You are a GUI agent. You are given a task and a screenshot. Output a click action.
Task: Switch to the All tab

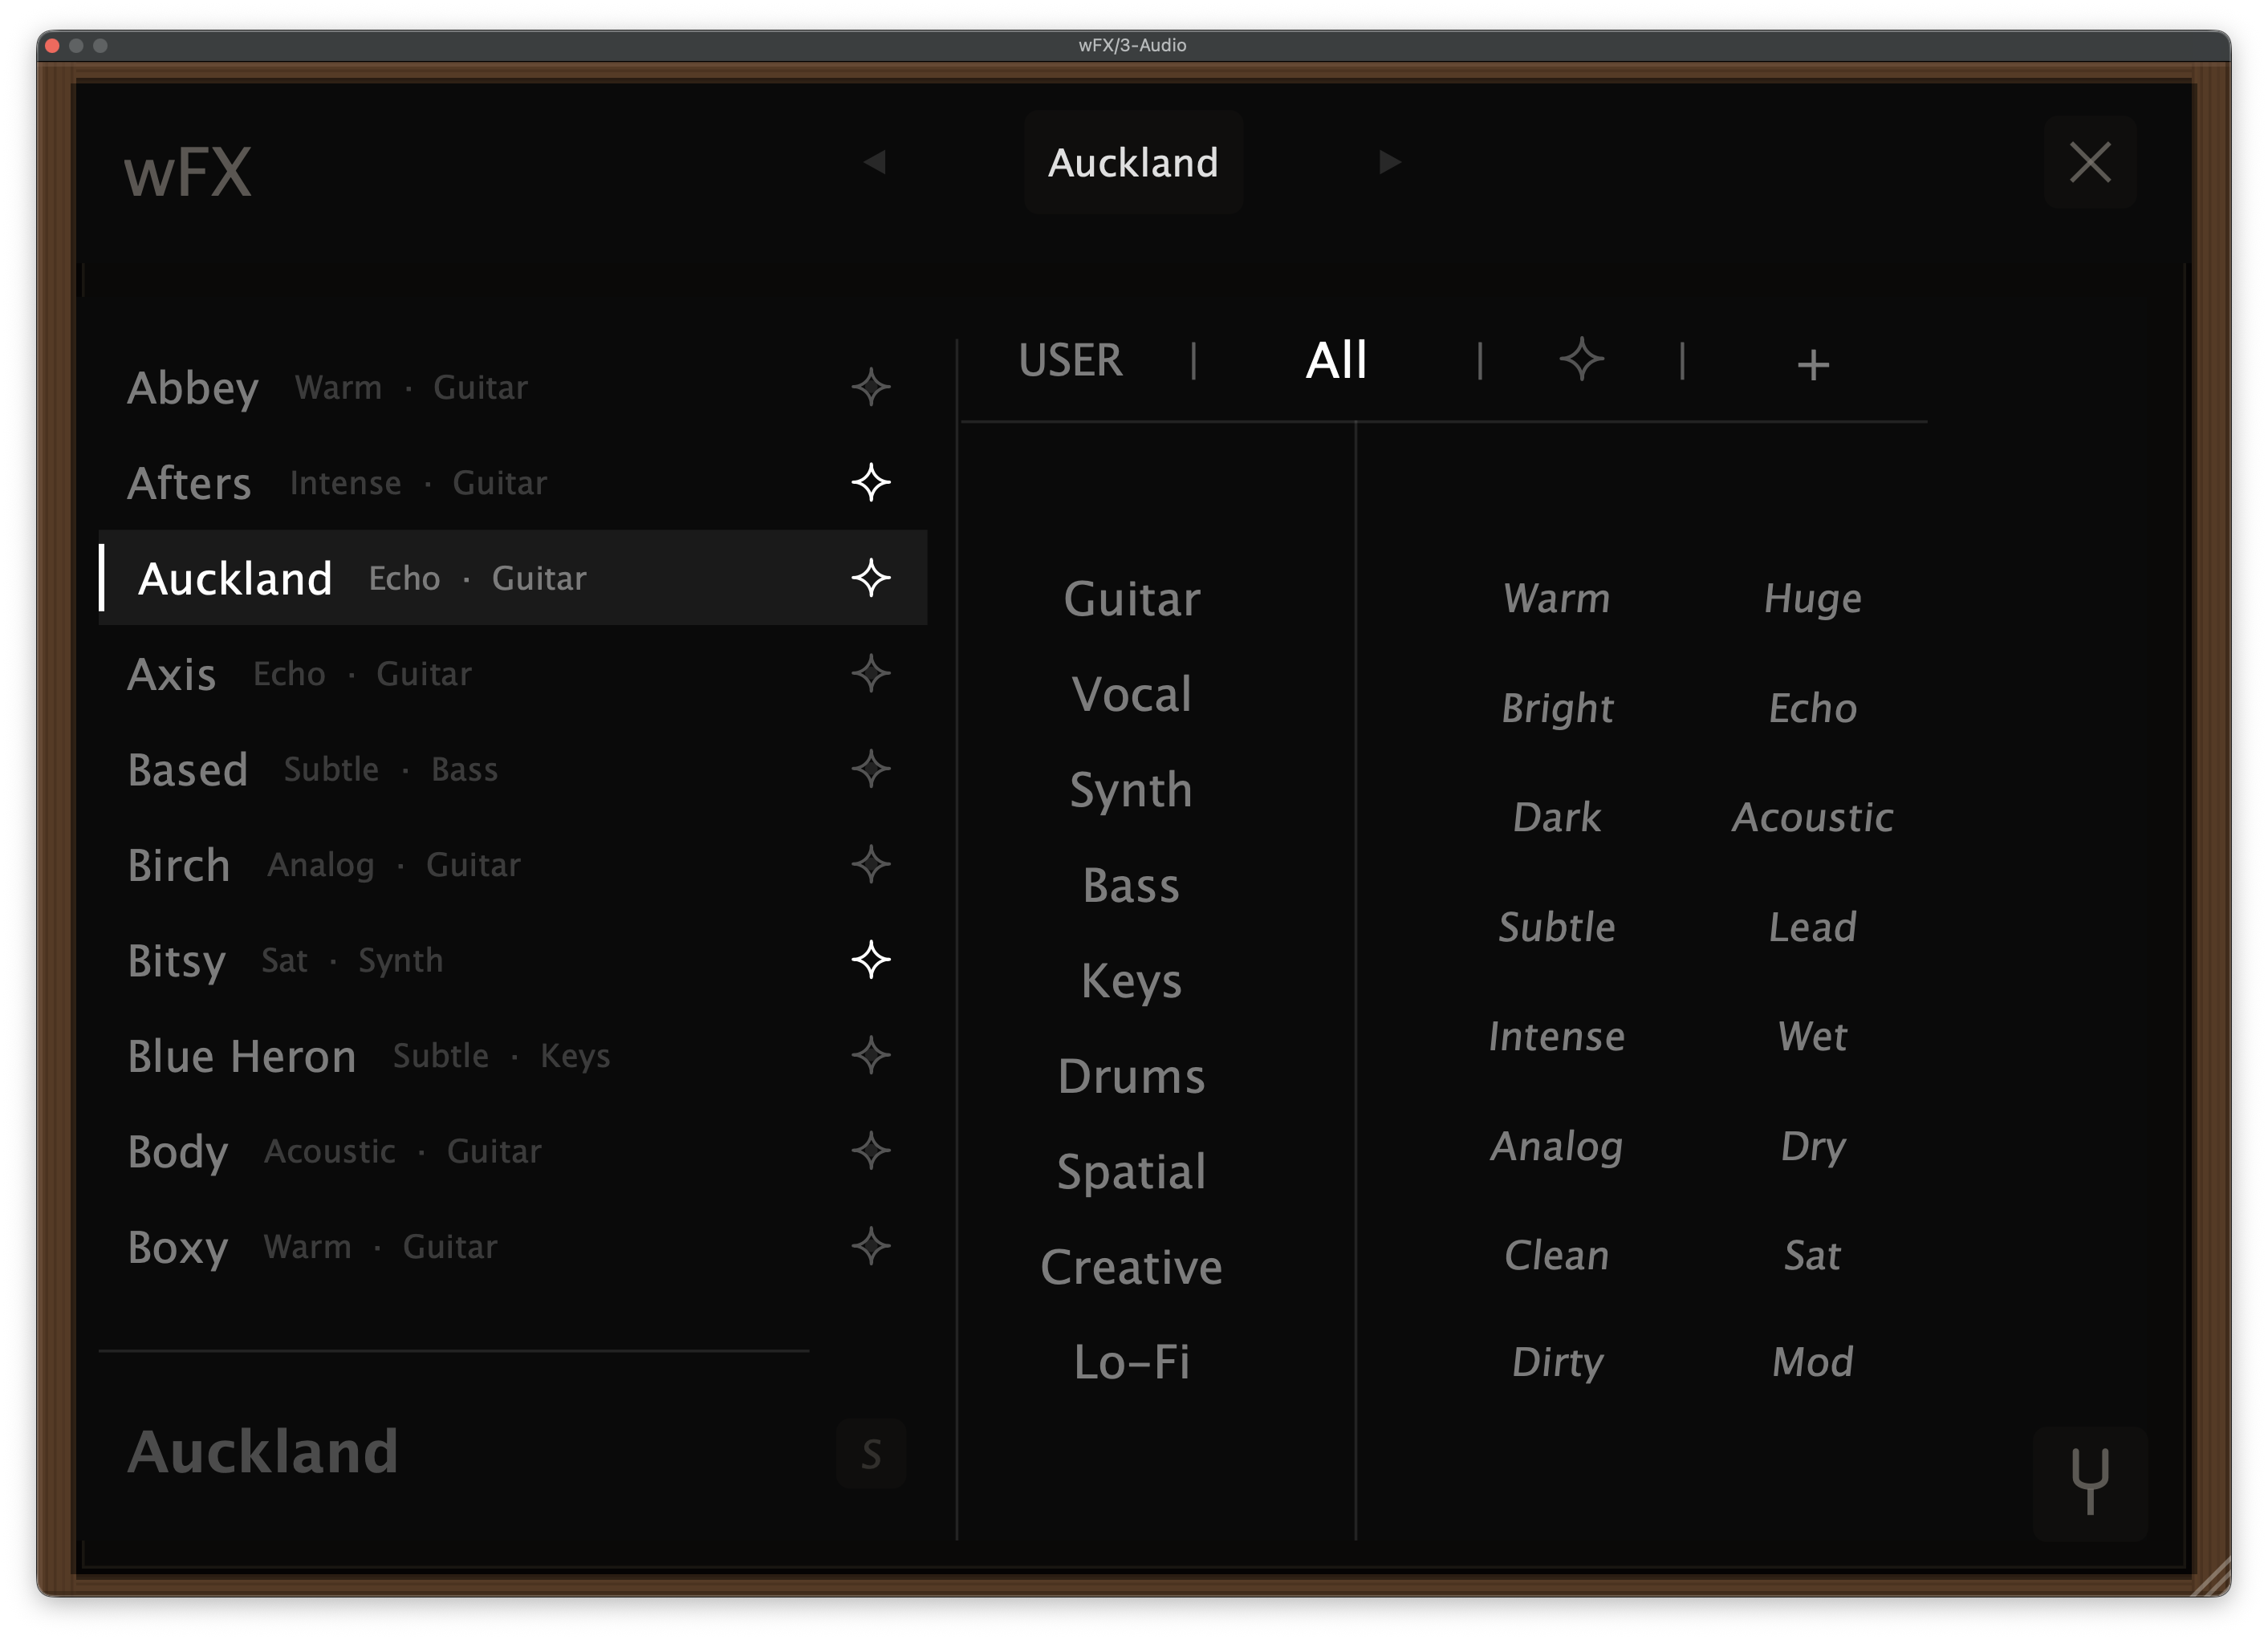pos(1336,360)
